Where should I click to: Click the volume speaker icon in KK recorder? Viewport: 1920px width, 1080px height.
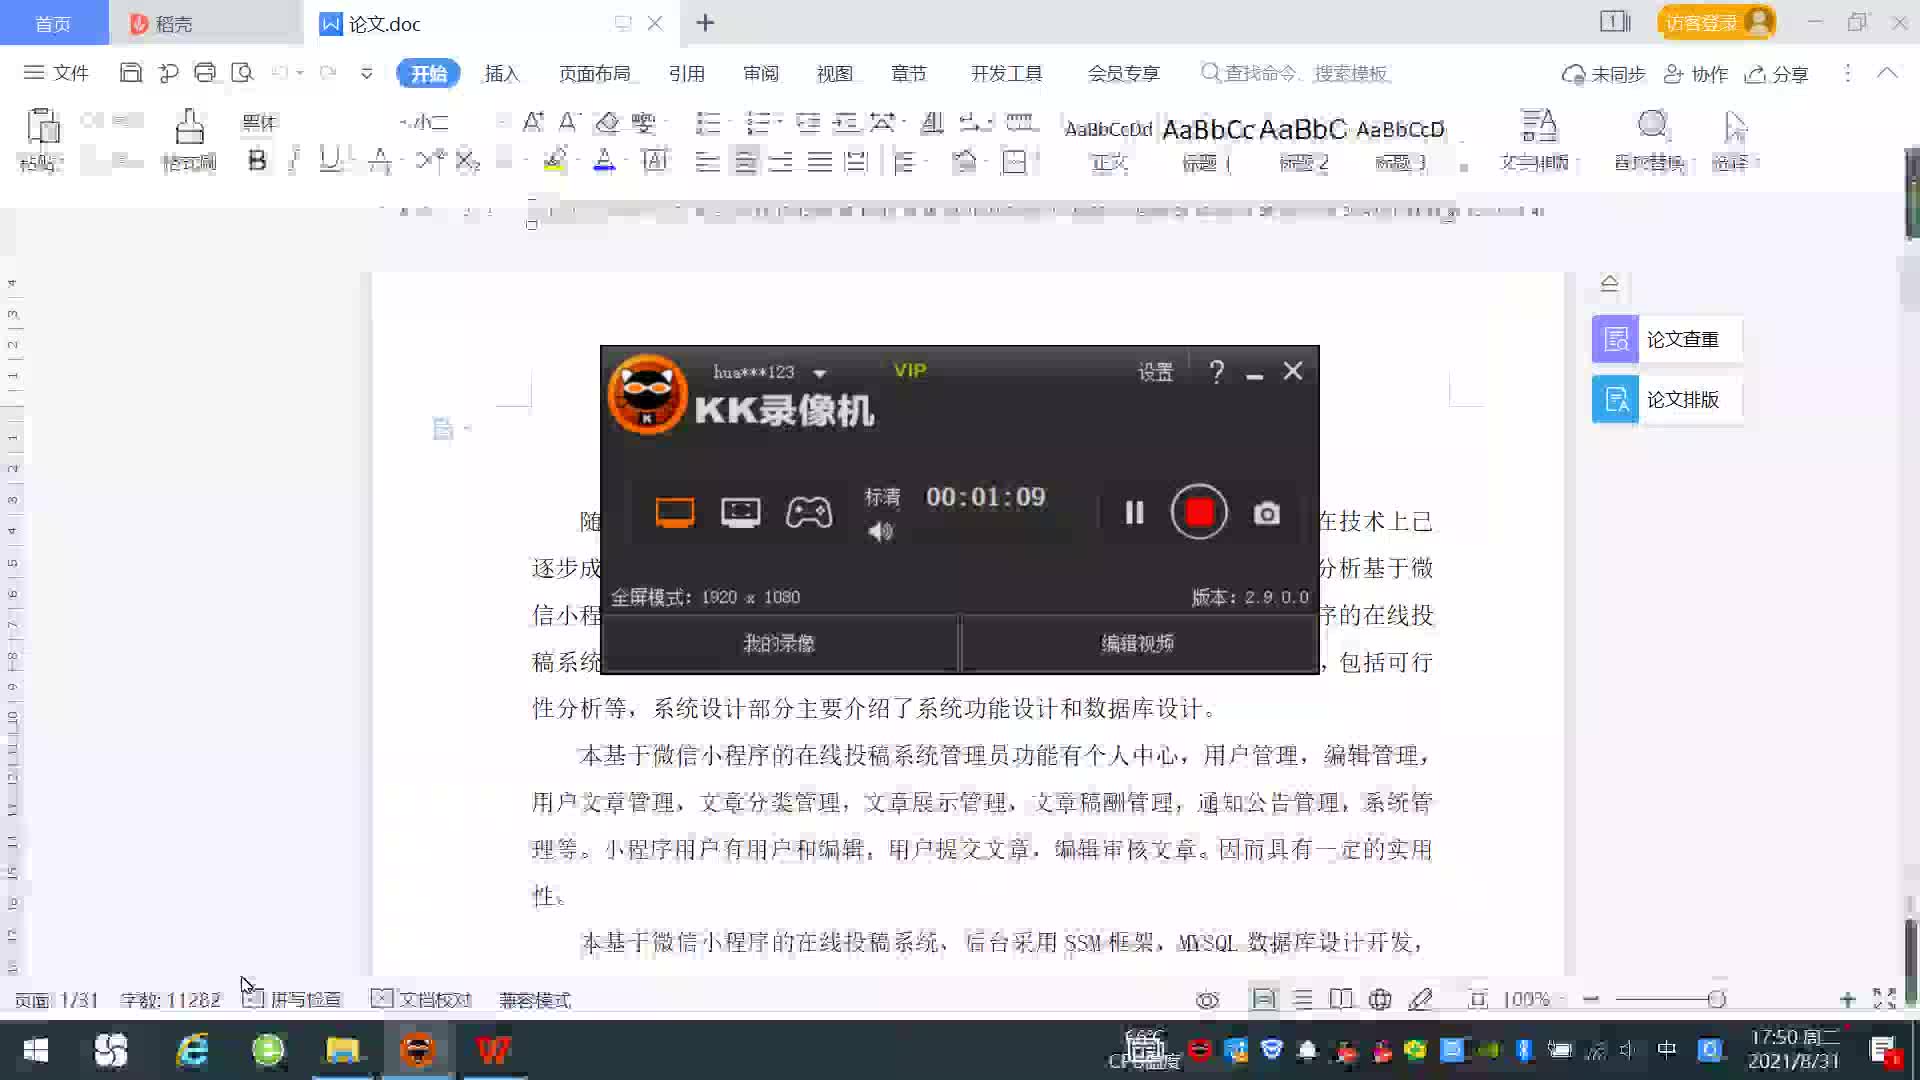880,531
